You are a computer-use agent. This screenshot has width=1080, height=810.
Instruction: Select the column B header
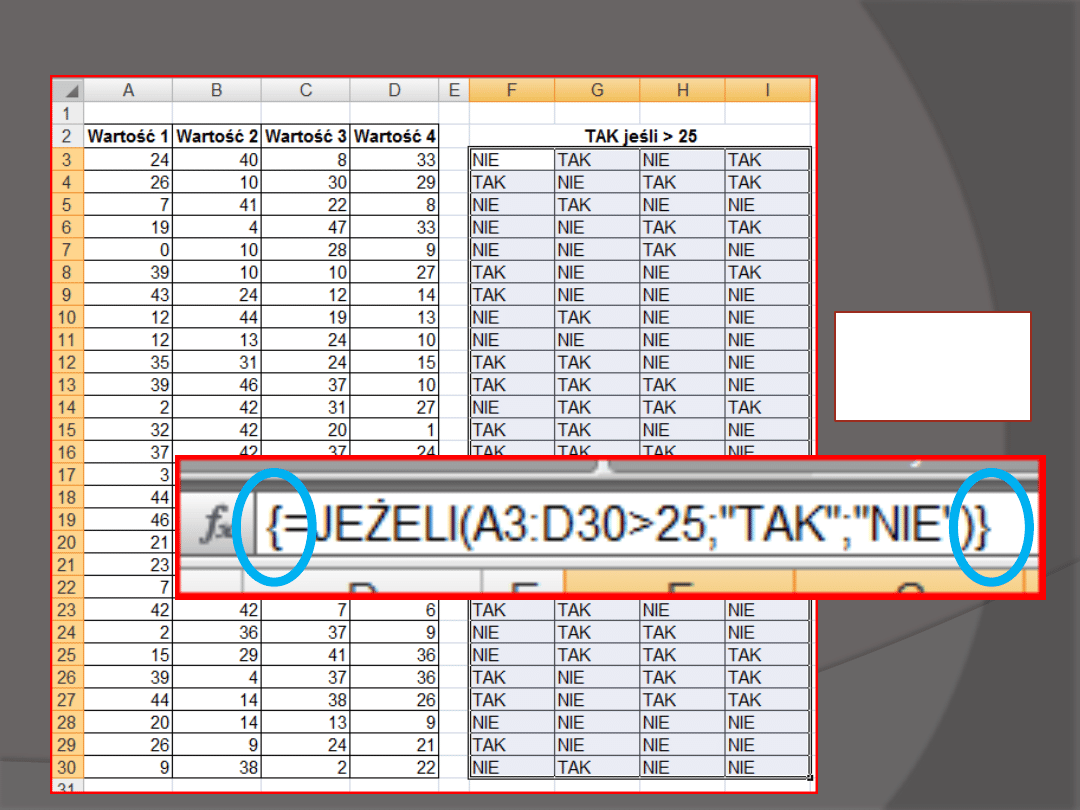pos(216,91)
